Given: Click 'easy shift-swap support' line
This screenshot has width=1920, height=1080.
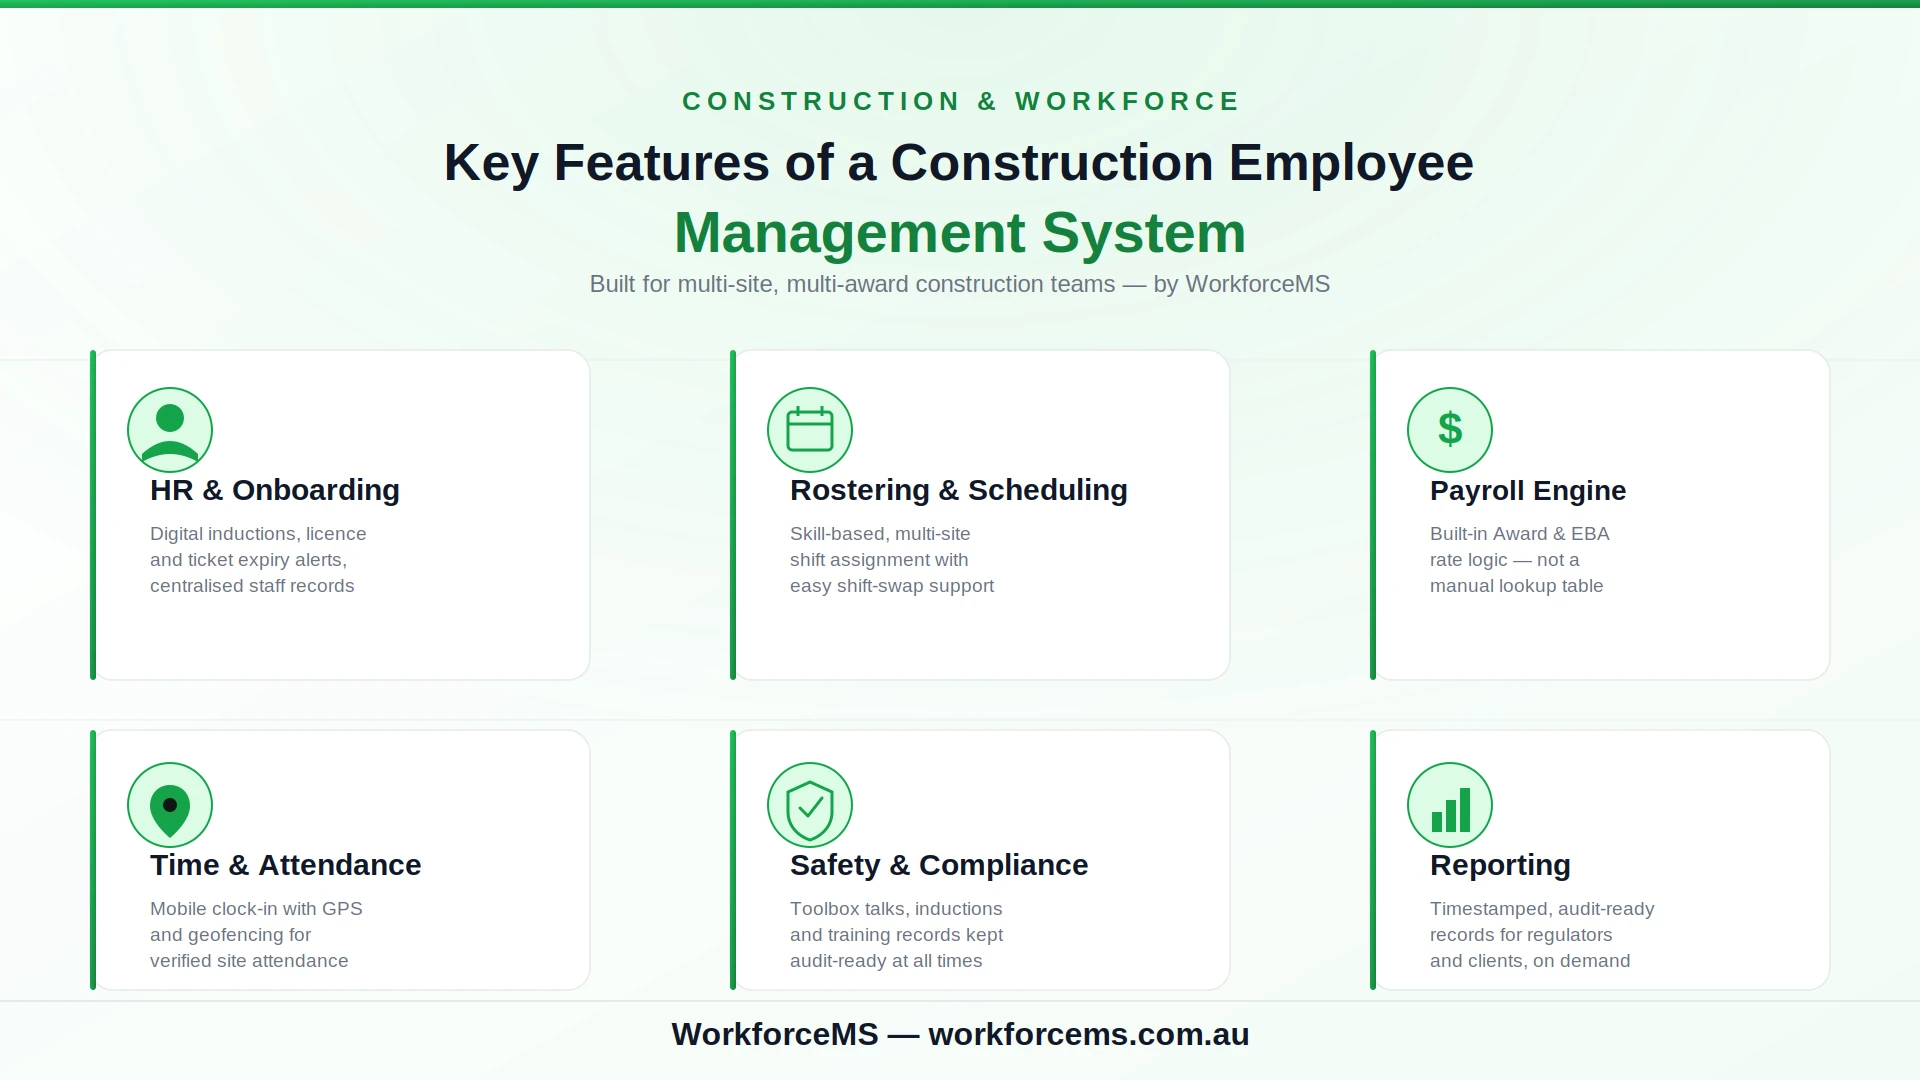Looking at the screenshot, I should (x=892, y=586).
